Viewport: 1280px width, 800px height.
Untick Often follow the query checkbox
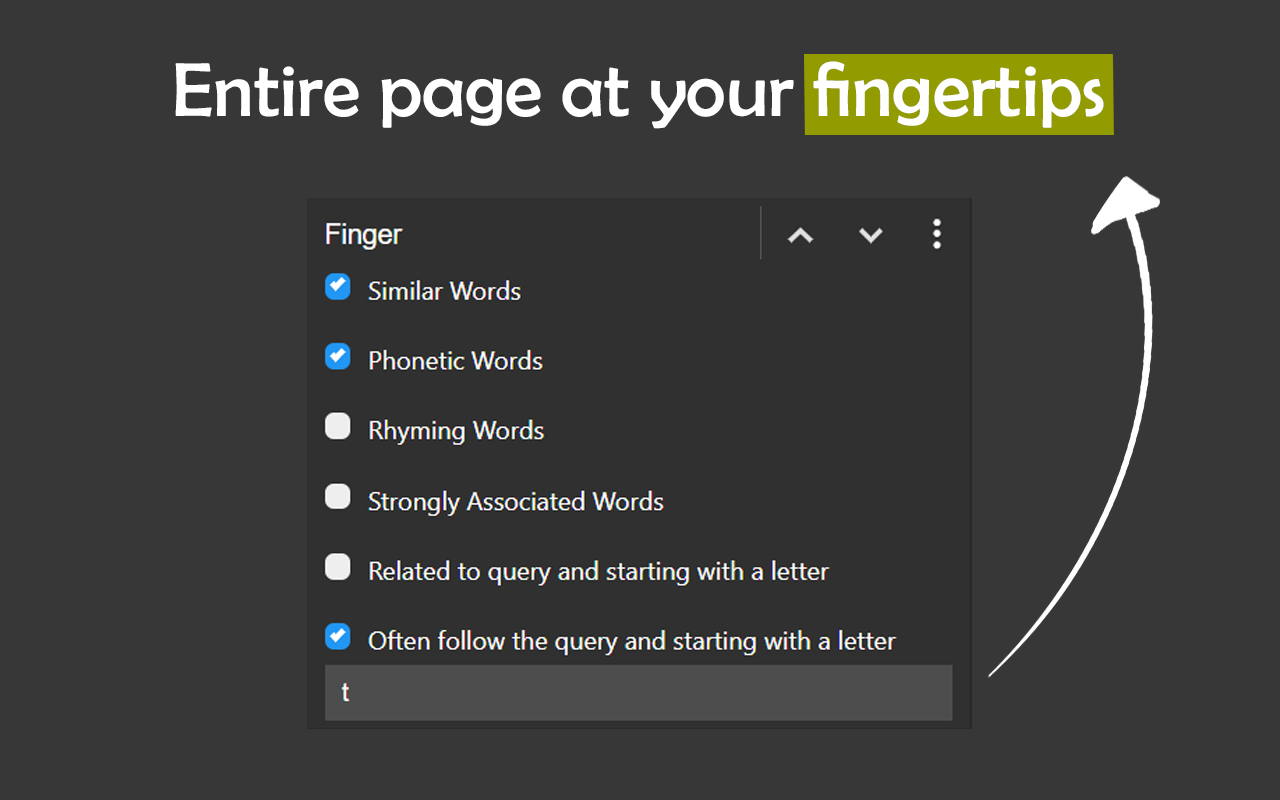pyautogui.click(x=338, y=636)
